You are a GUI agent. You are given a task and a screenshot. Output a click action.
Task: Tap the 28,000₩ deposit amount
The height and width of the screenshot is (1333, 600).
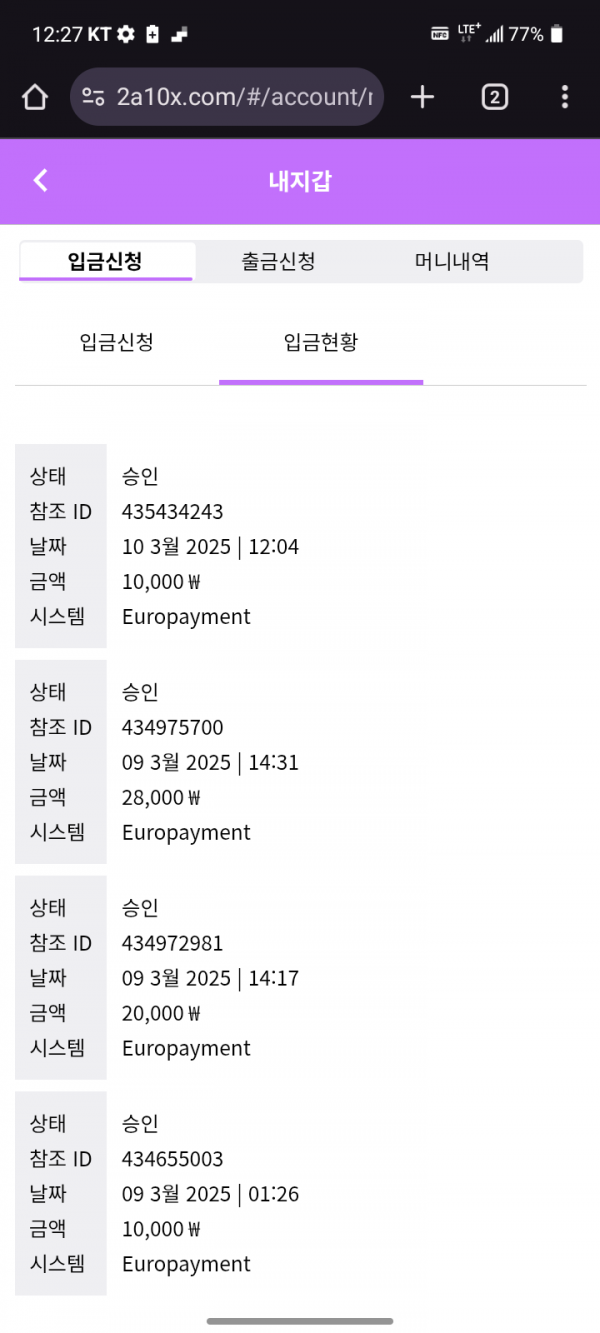(161, 798)
